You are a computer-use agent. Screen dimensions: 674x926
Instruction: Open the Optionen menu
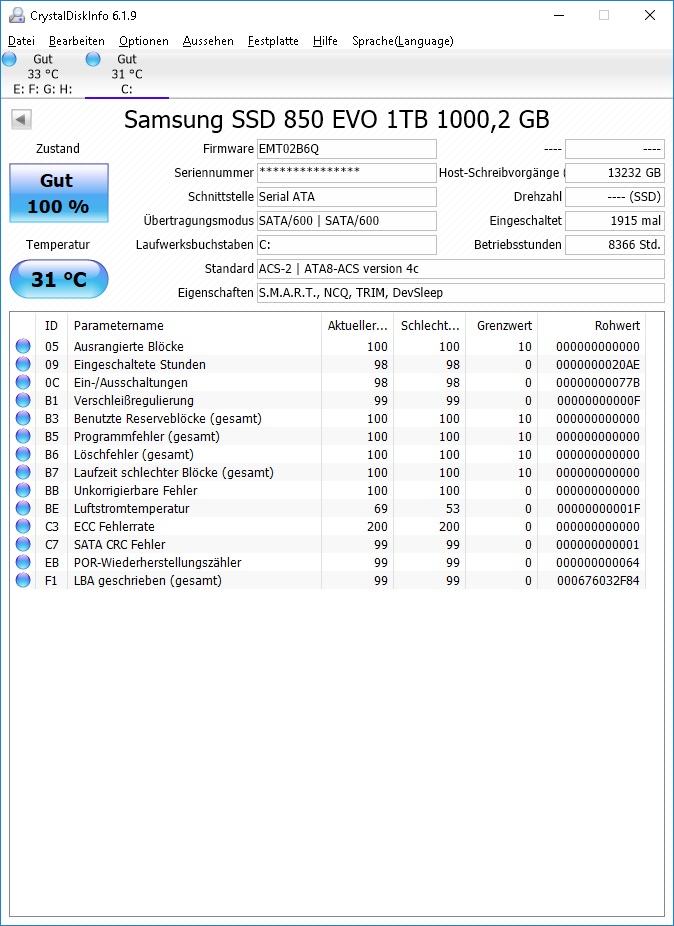[144, 41]
